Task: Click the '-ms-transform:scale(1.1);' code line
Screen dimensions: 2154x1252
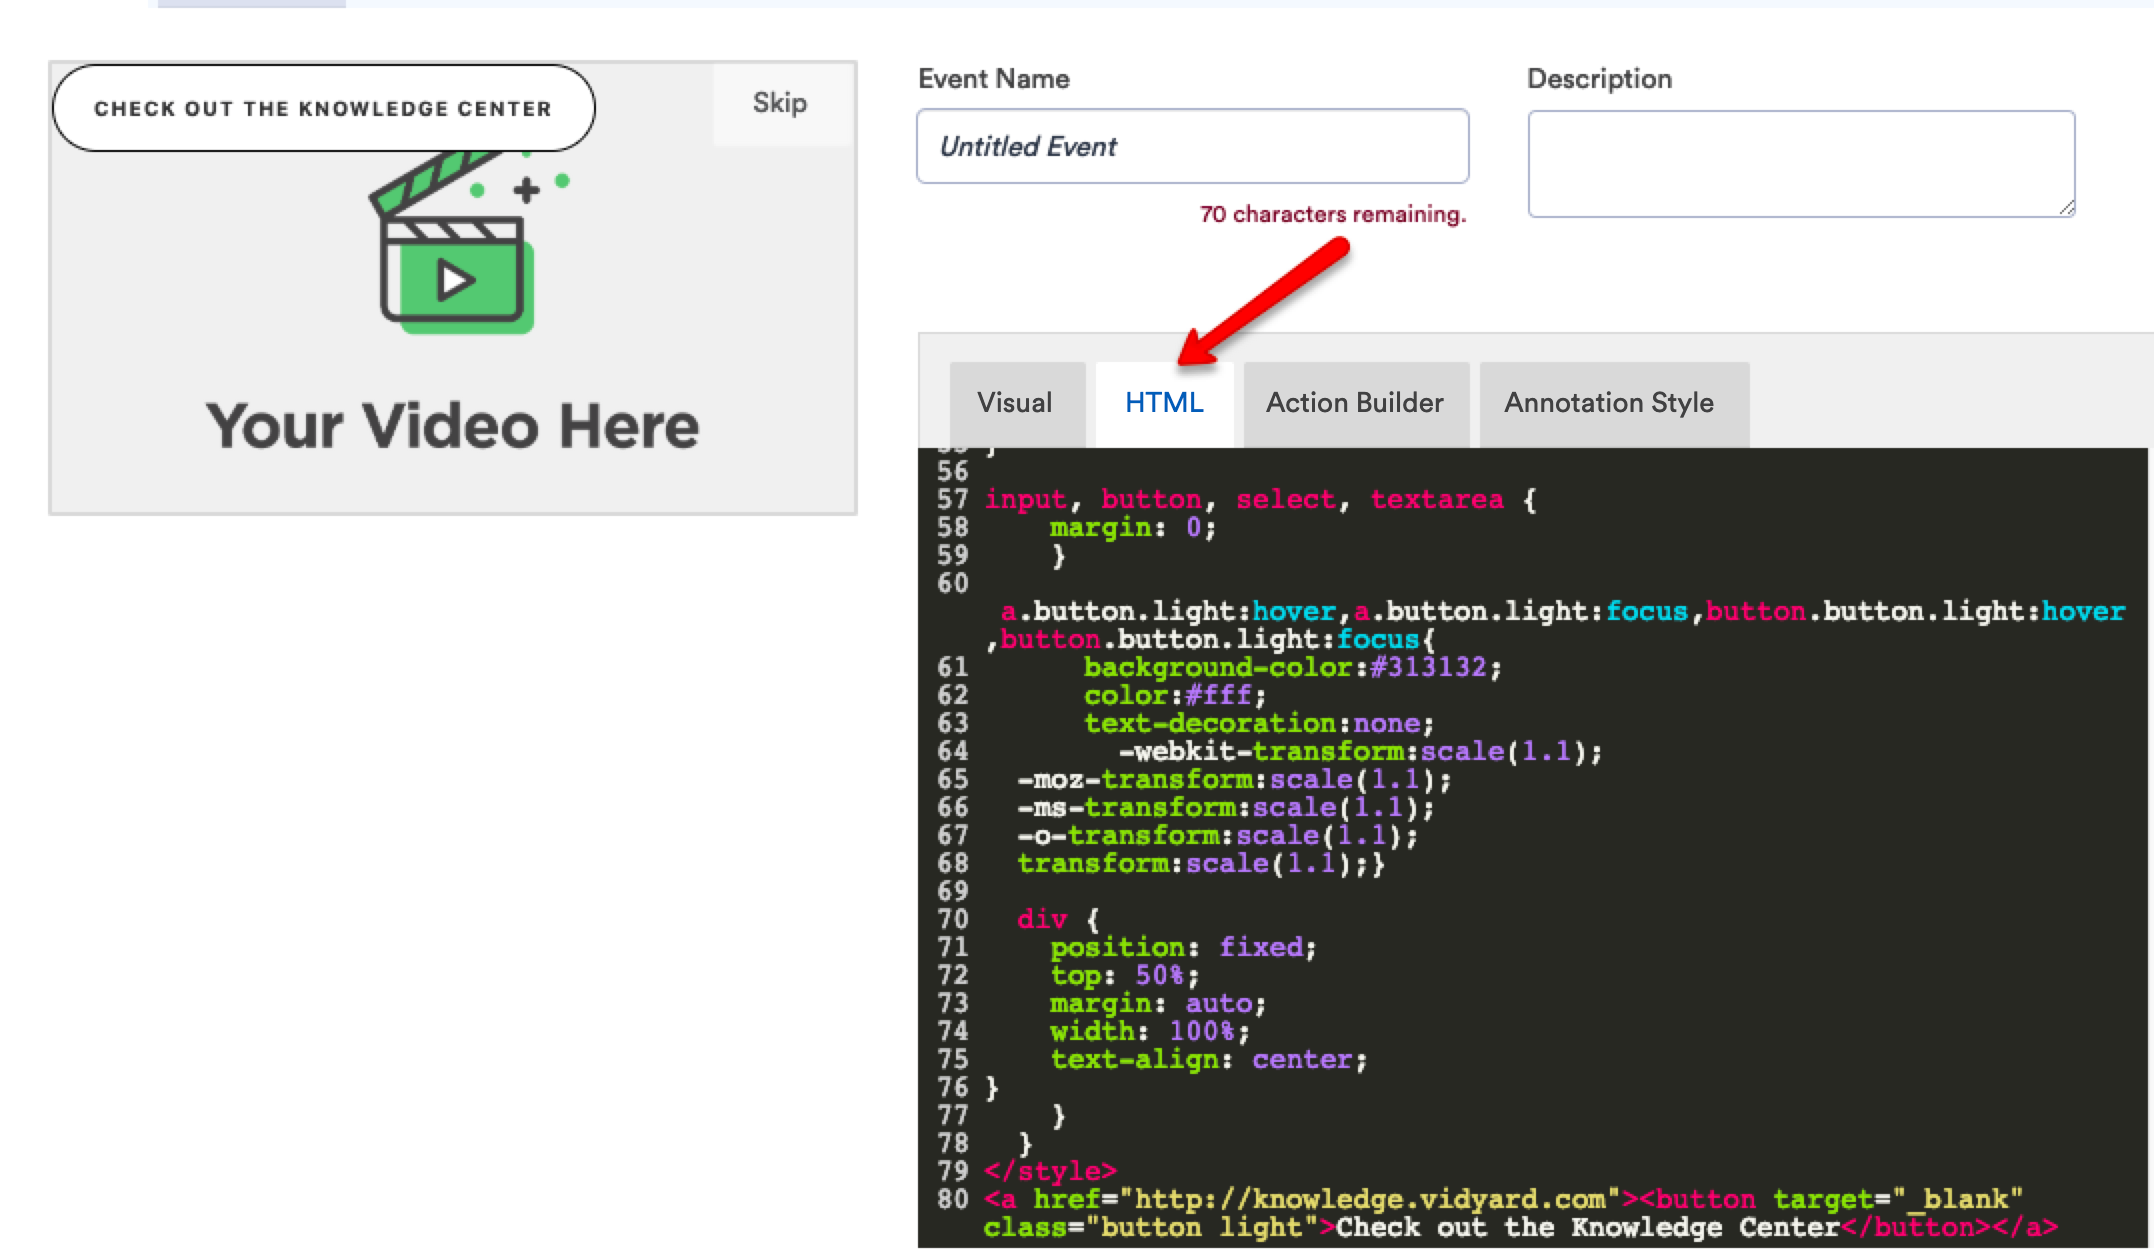Action: tap(1226, 807)
